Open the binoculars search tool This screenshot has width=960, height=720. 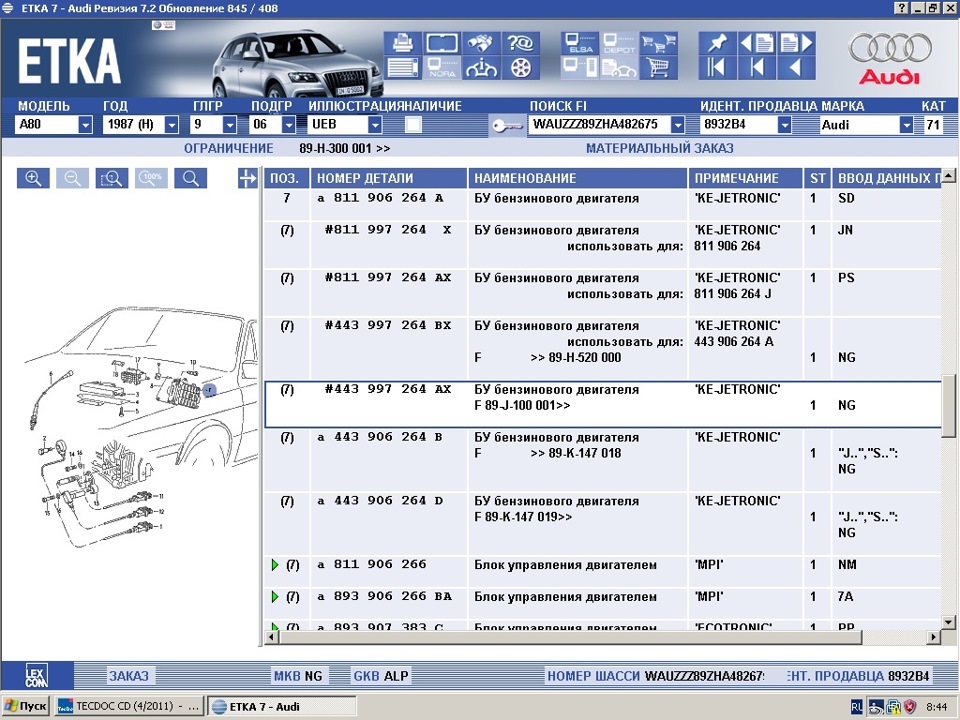[481, 43]
